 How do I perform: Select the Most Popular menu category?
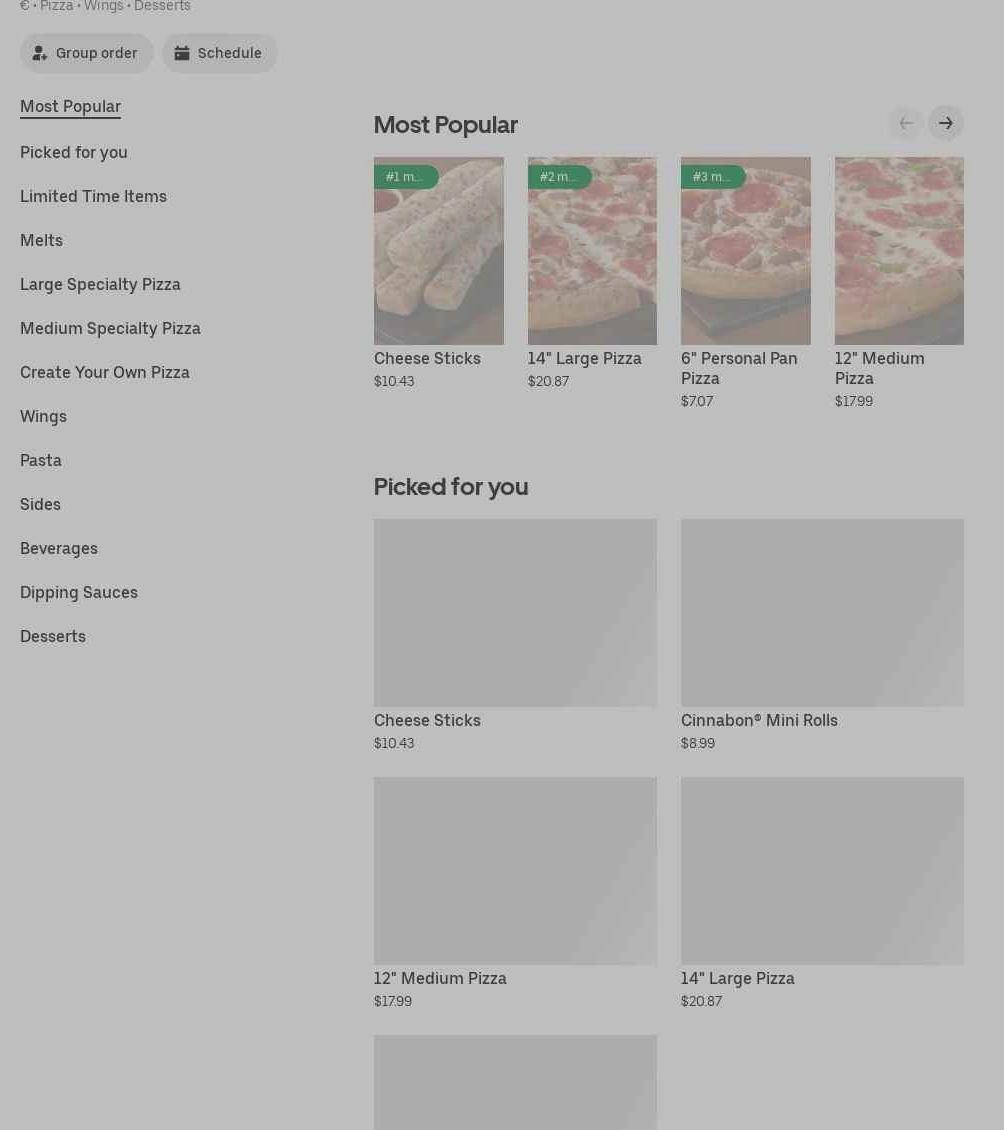(x=70, y=107)
